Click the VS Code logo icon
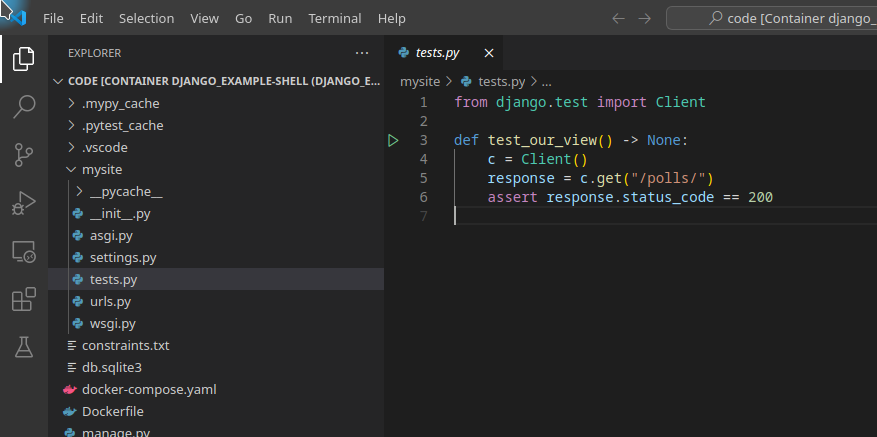 [x=18, y=18]
